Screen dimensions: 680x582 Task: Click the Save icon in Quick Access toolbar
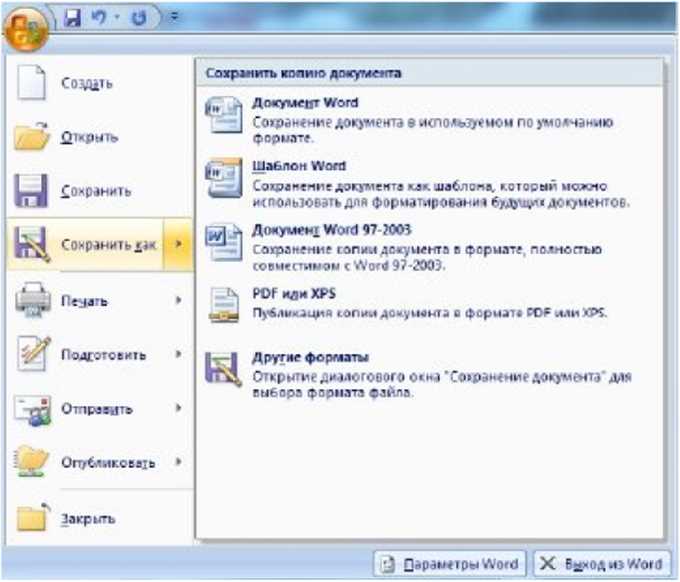(72, 17)
